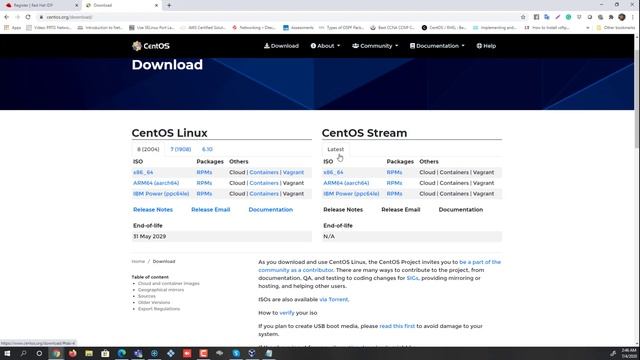Open the browser profile avatar
This screenshot has height=360, width=640.
pos(622,17)
